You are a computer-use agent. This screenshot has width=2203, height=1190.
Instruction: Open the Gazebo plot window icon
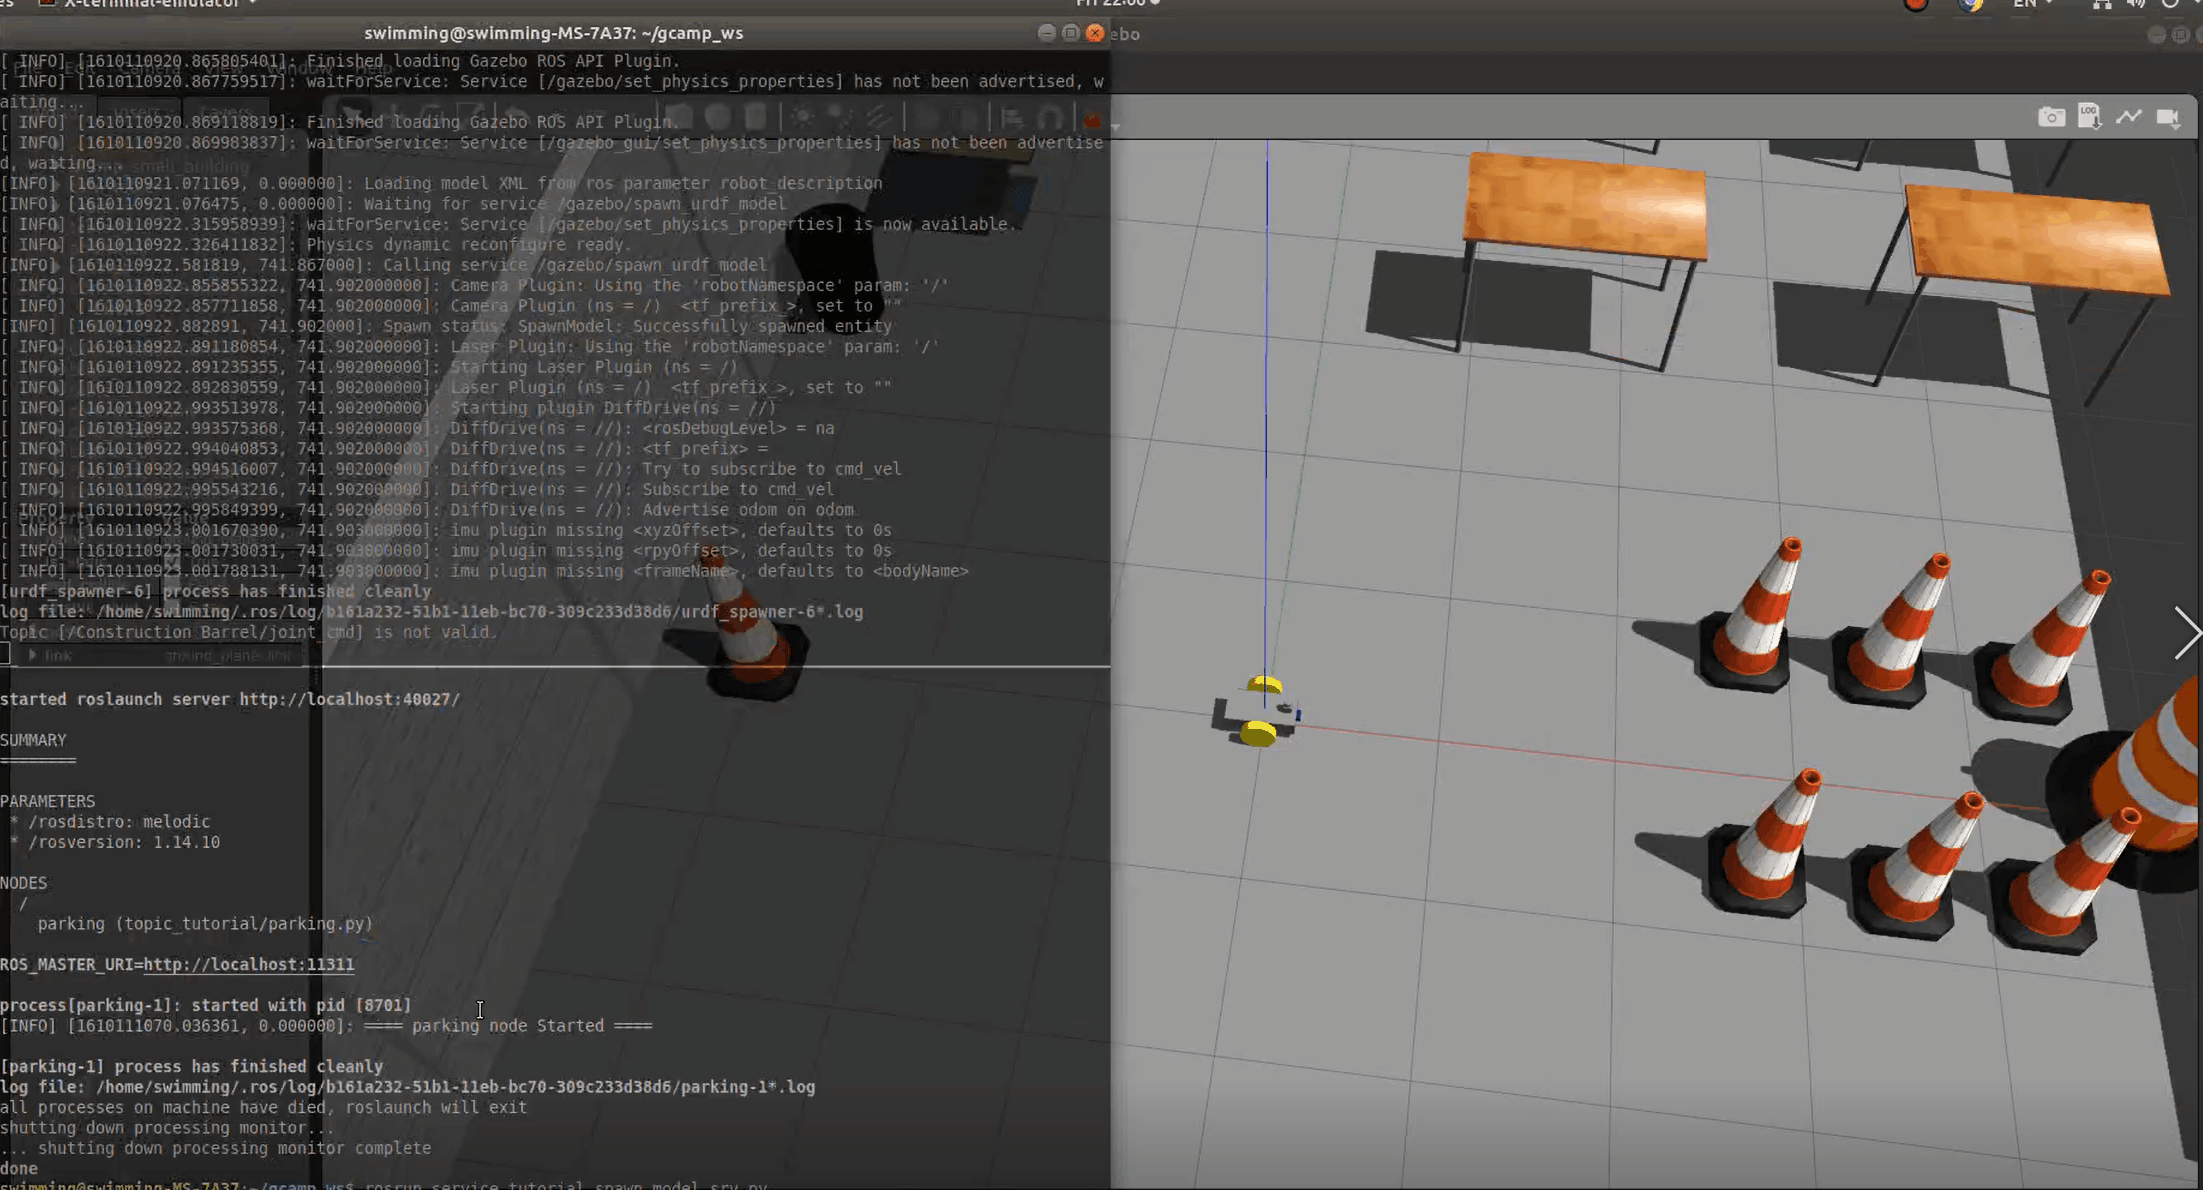coord(2129,117)
